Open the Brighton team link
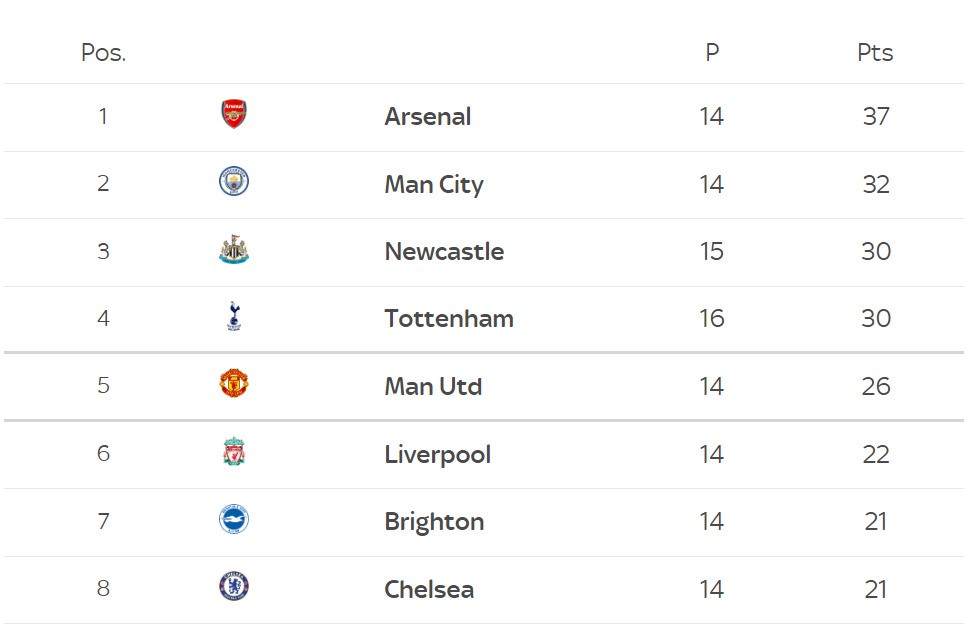This screenshot has width=967, height=626. tap(434, 521)
